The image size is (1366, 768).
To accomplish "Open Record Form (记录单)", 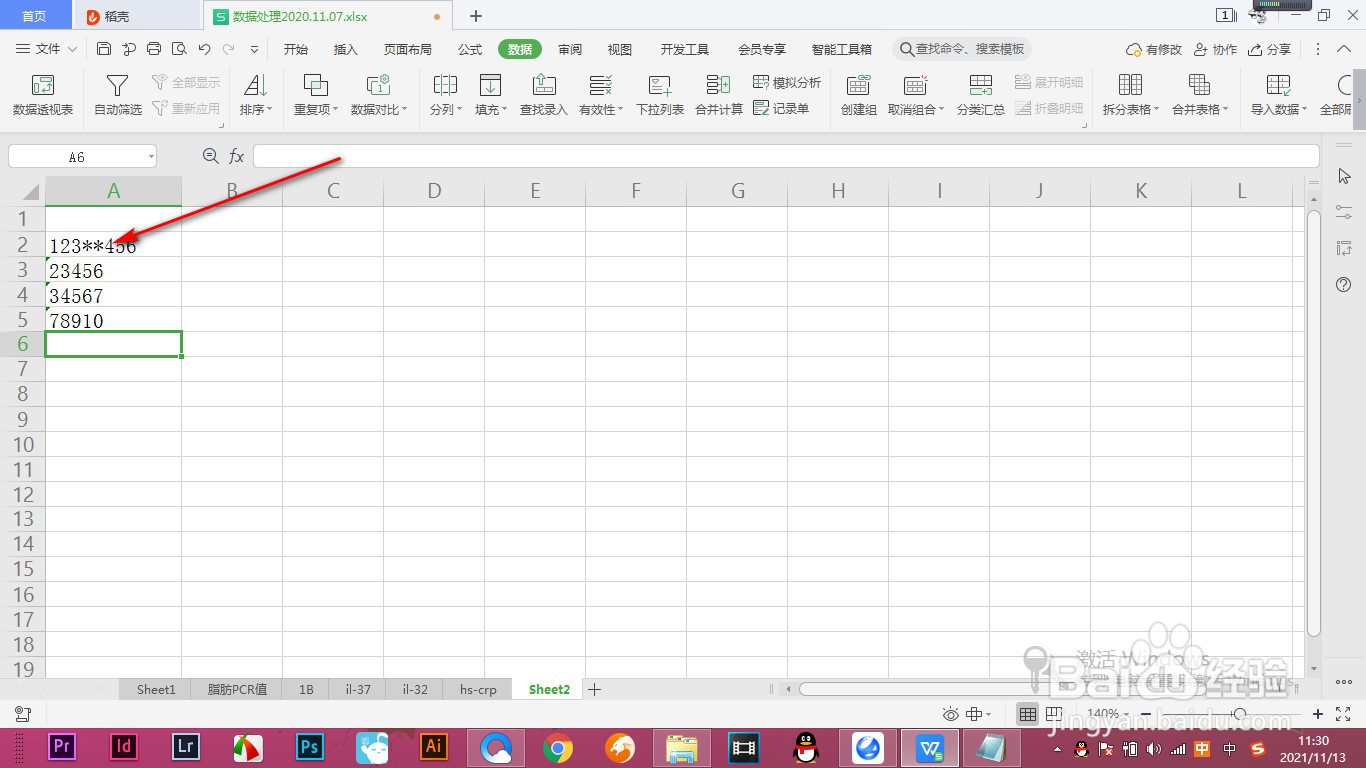I will tap(781, 108).
